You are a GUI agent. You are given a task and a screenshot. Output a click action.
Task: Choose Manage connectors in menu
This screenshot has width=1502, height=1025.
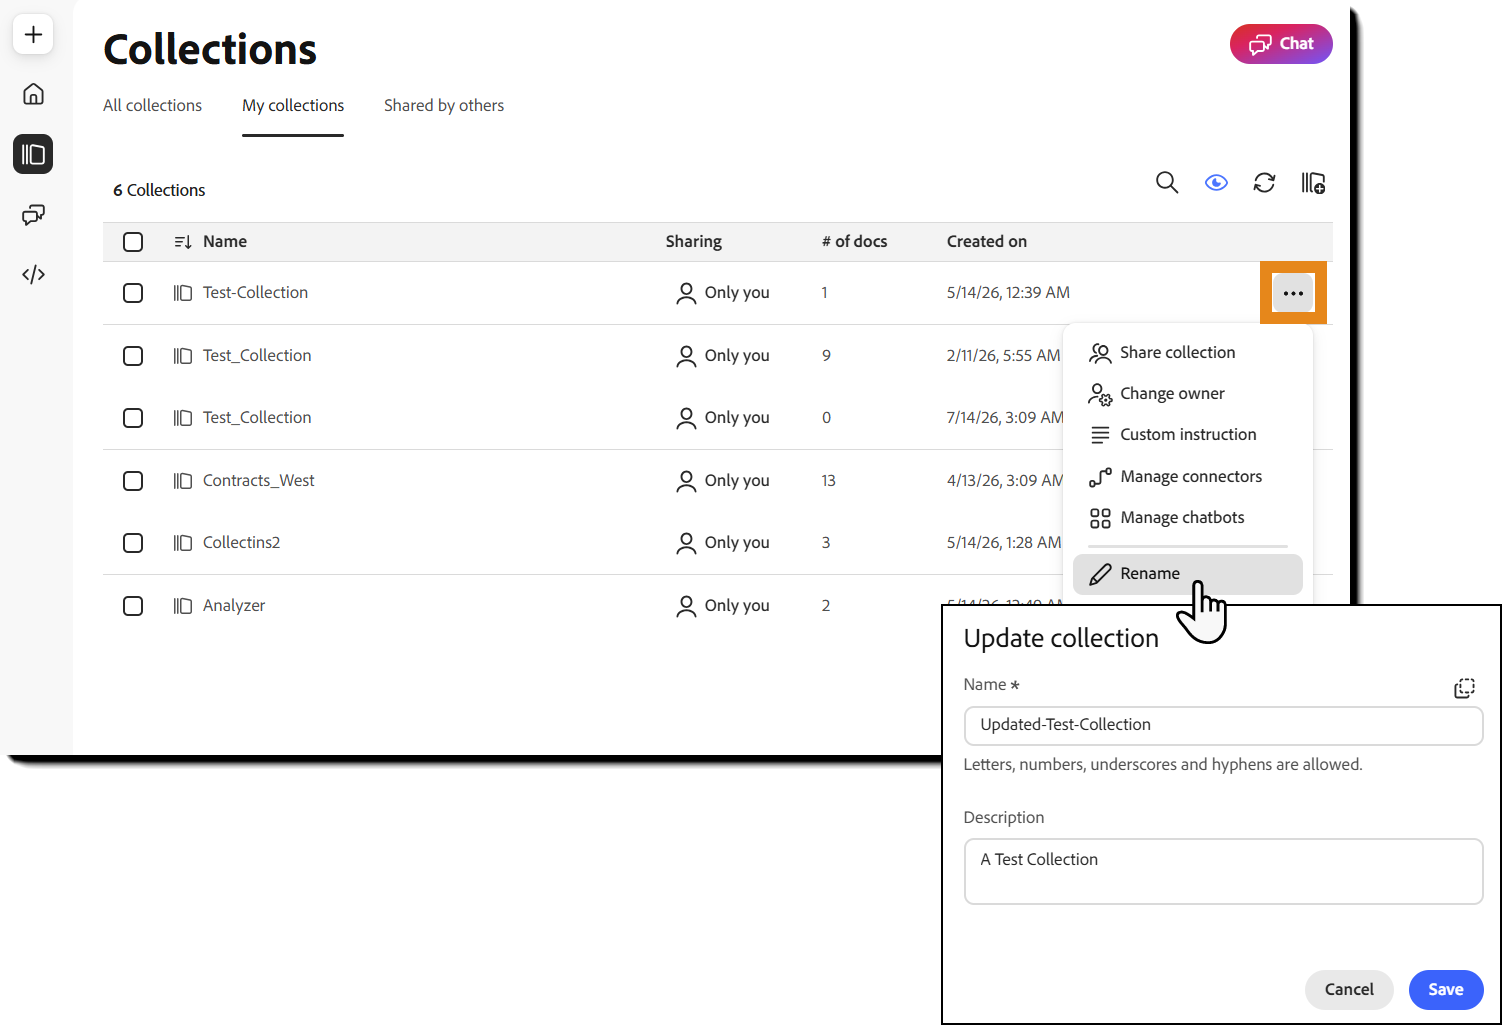(x=1188, y=476)
